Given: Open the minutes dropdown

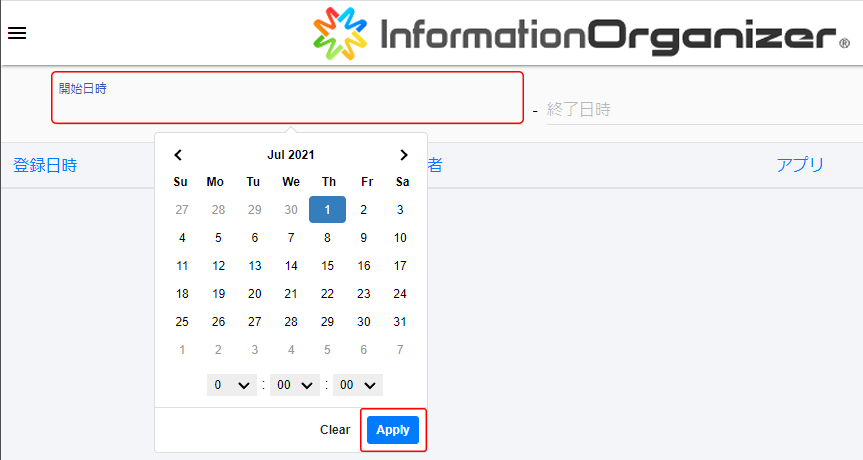Looking at the screenshot, I should (295, 385).
